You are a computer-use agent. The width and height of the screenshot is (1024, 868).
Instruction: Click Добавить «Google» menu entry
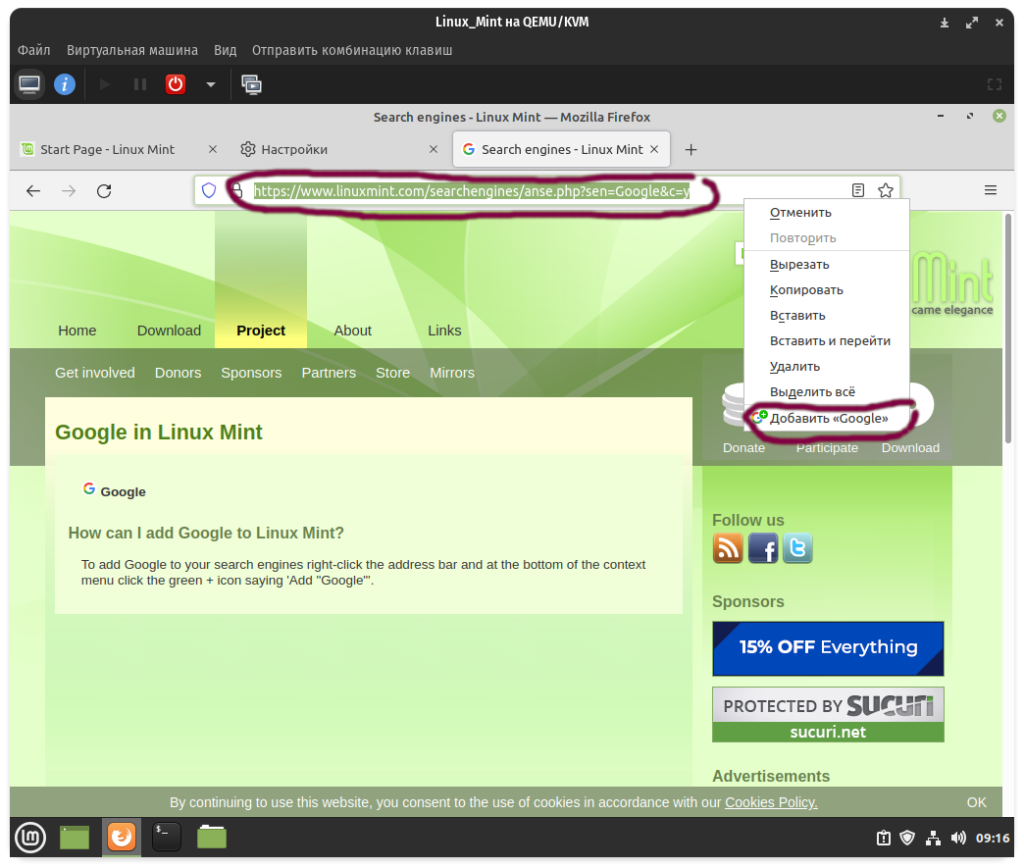pos(826,418)
